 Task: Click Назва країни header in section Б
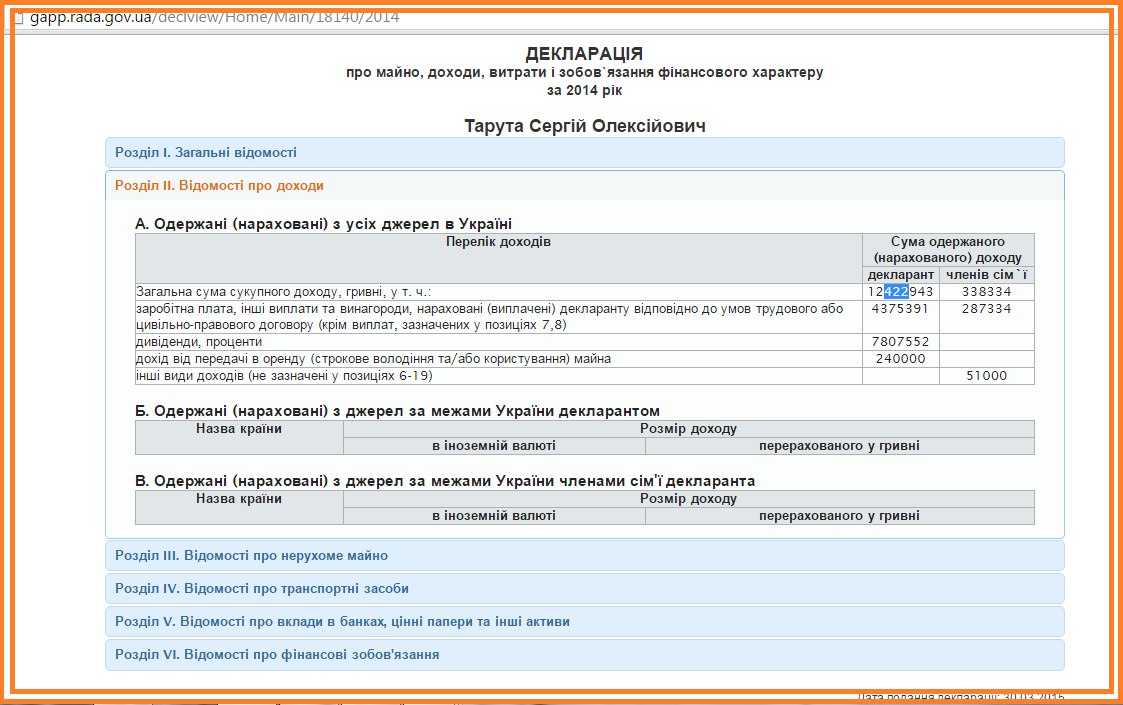238,429
